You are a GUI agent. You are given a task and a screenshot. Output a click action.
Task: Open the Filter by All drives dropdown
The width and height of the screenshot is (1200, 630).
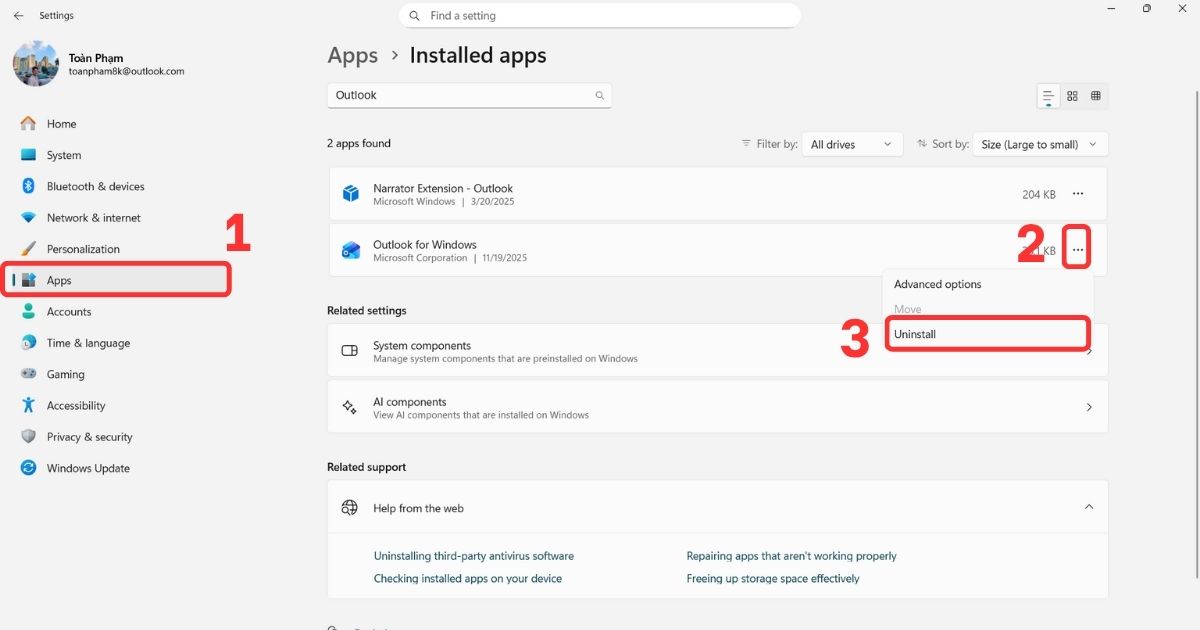pyautogui.click(x=850, y=145)
